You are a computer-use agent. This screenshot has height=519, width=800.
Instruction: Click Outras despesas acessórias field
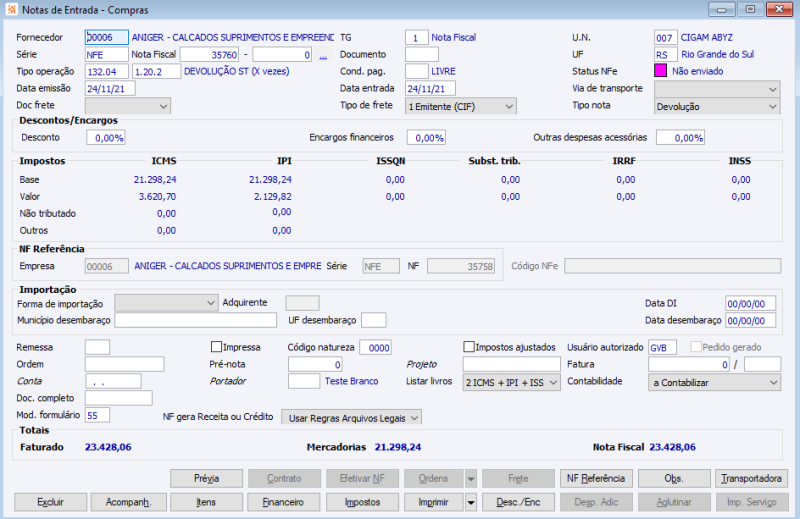tap(681, 138)
